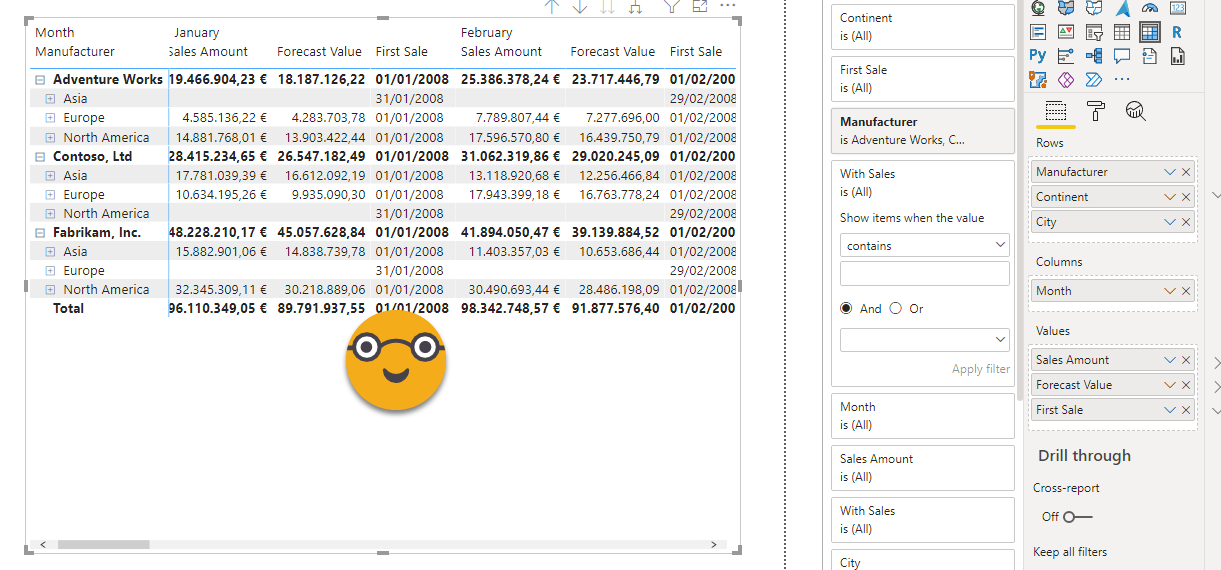Select the And radio button

click(847, 309)
